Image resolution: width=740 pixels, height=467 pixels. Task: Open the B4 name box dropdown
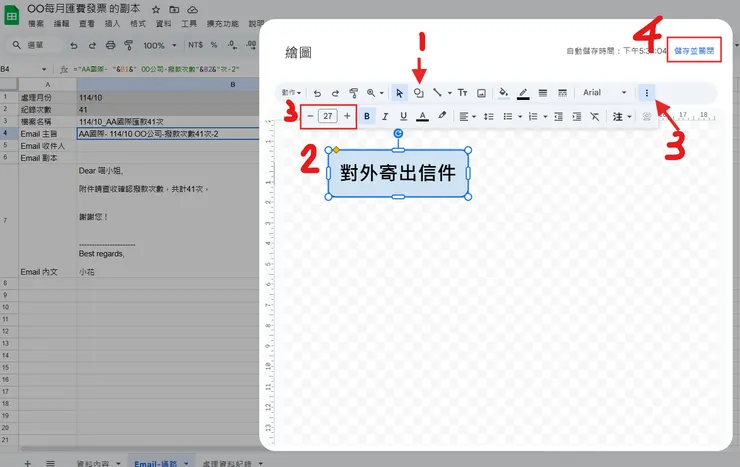click(x=44, y=69)
